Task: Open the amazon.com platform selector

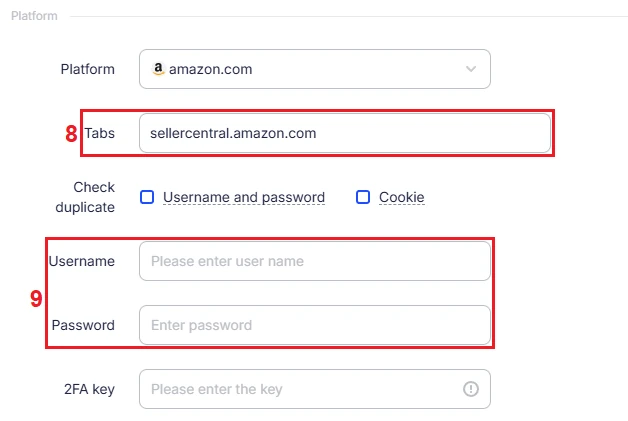Action: coord(314,69)
